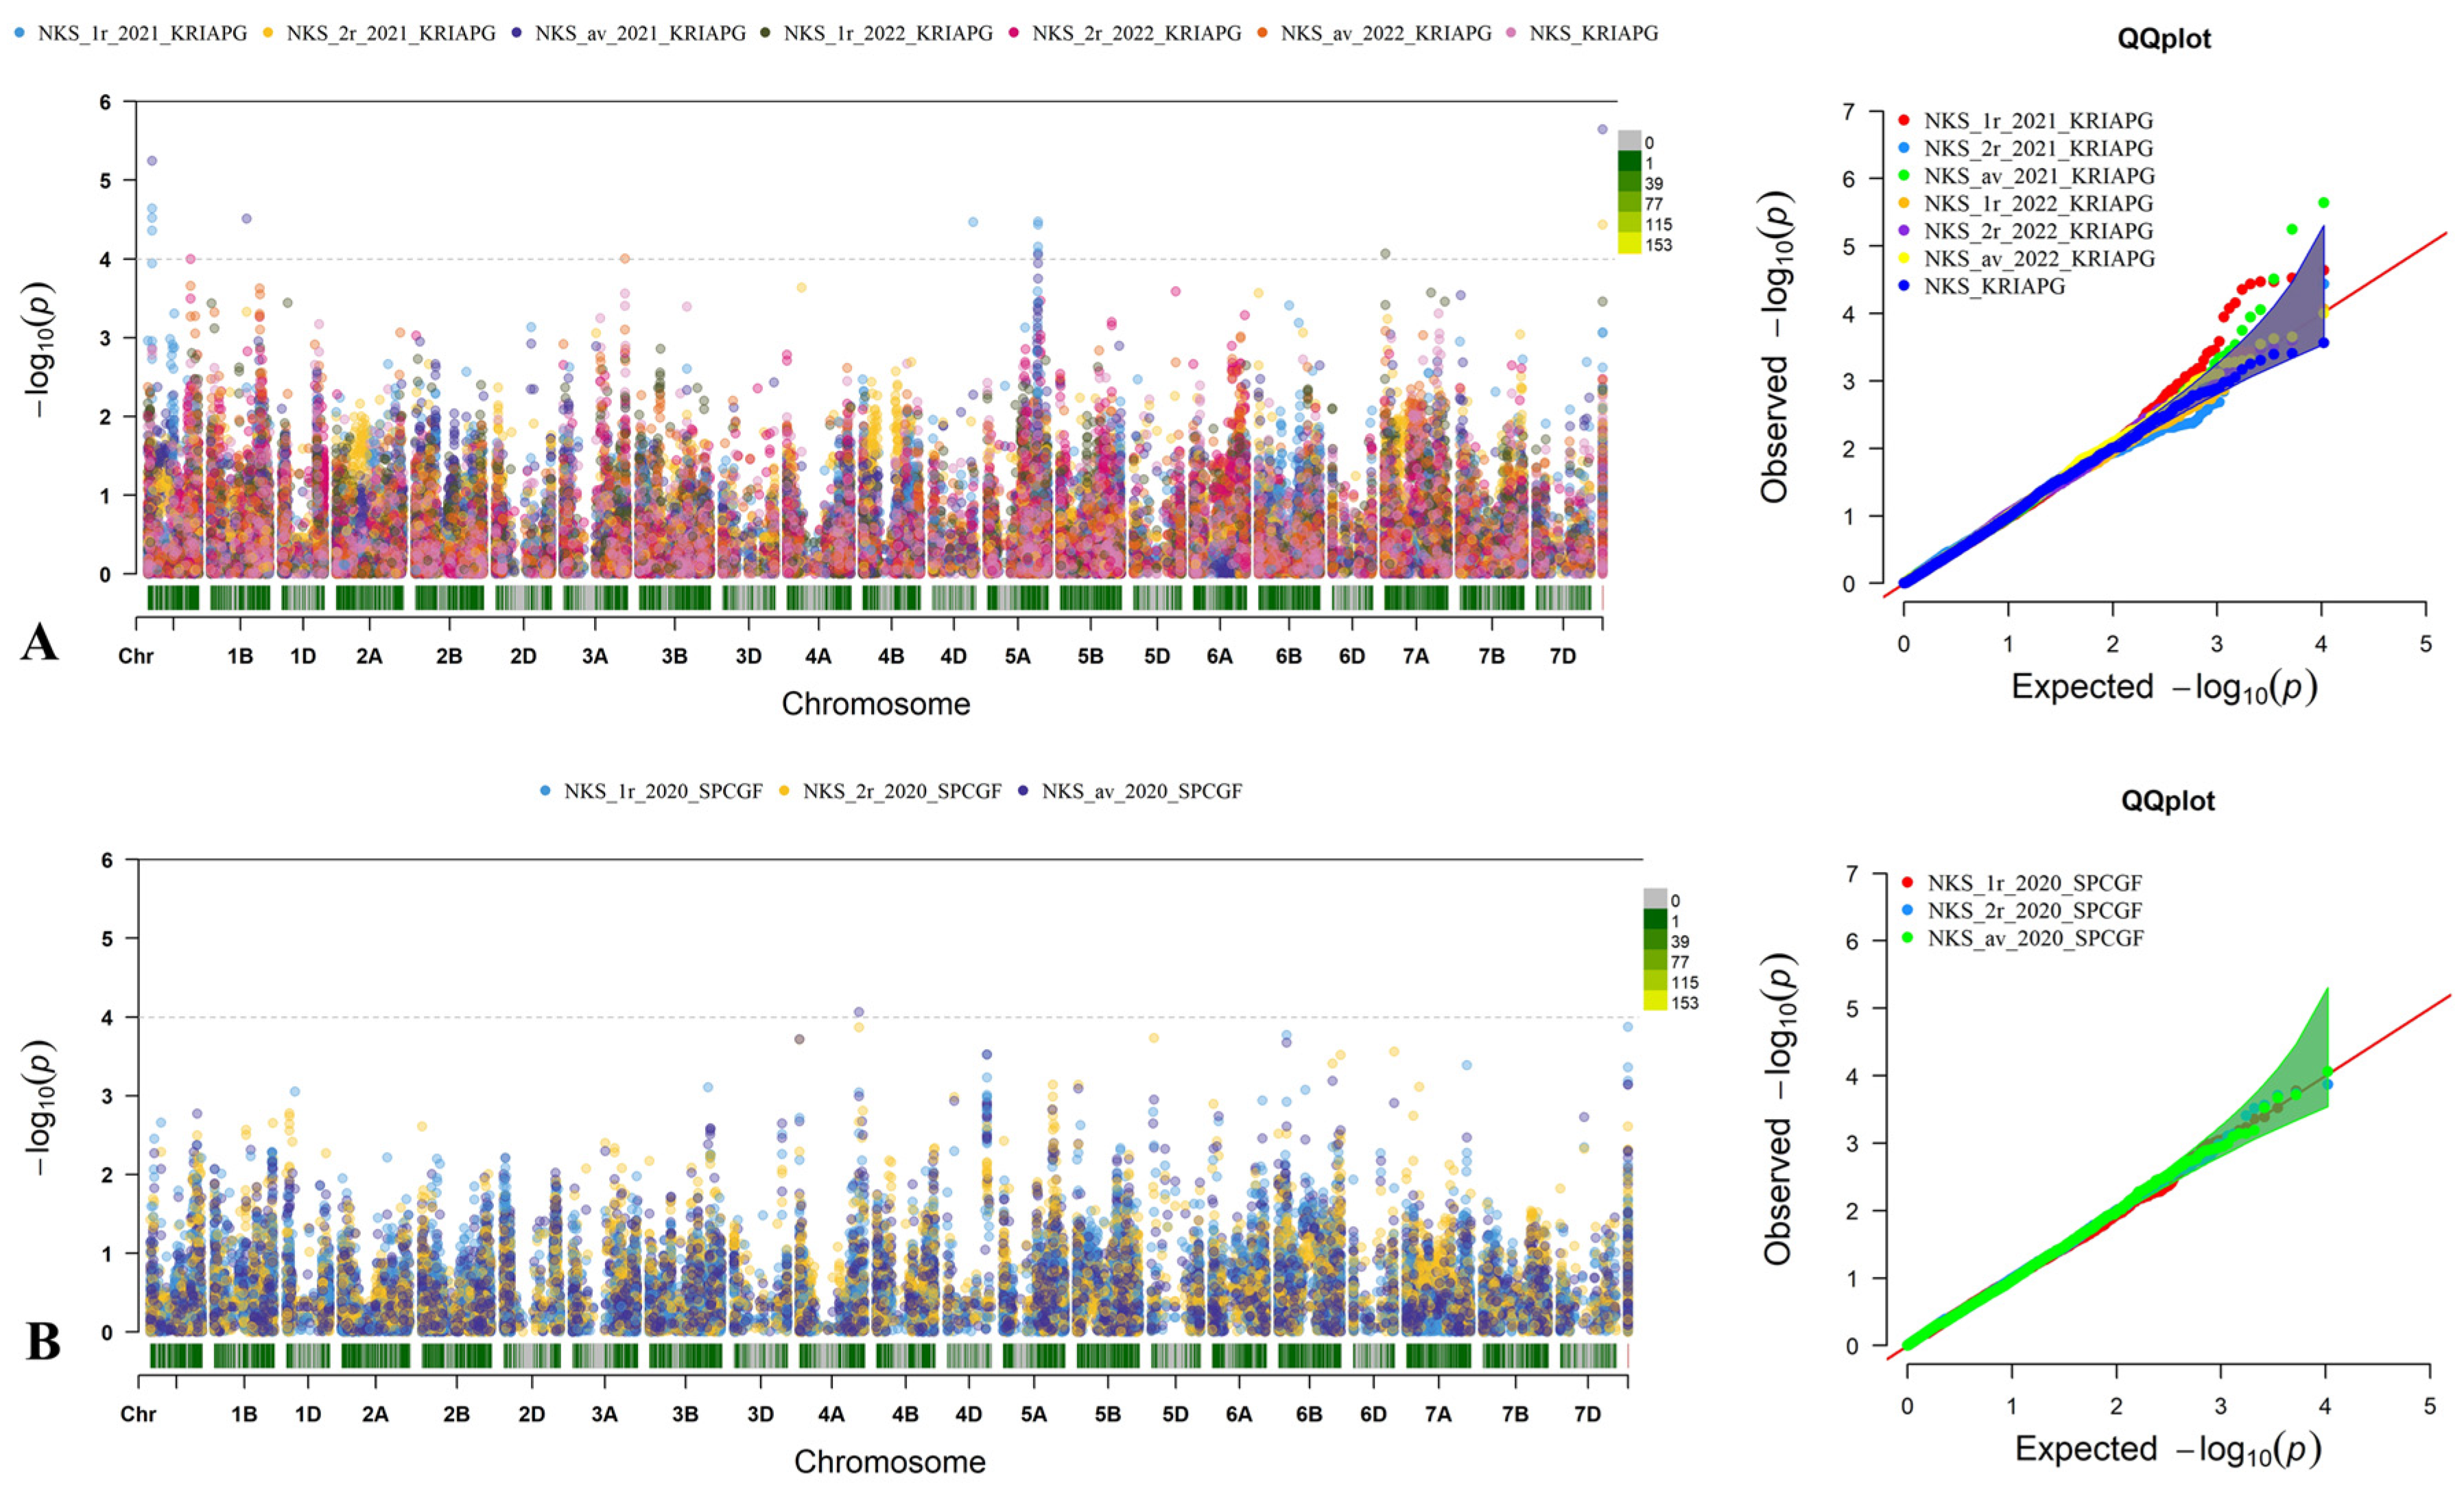The height and width of the screenshot is (1493, 2464).
Task: Click the NKS_av_2021_KRIAPG top legend label
Action: [640, 33]
